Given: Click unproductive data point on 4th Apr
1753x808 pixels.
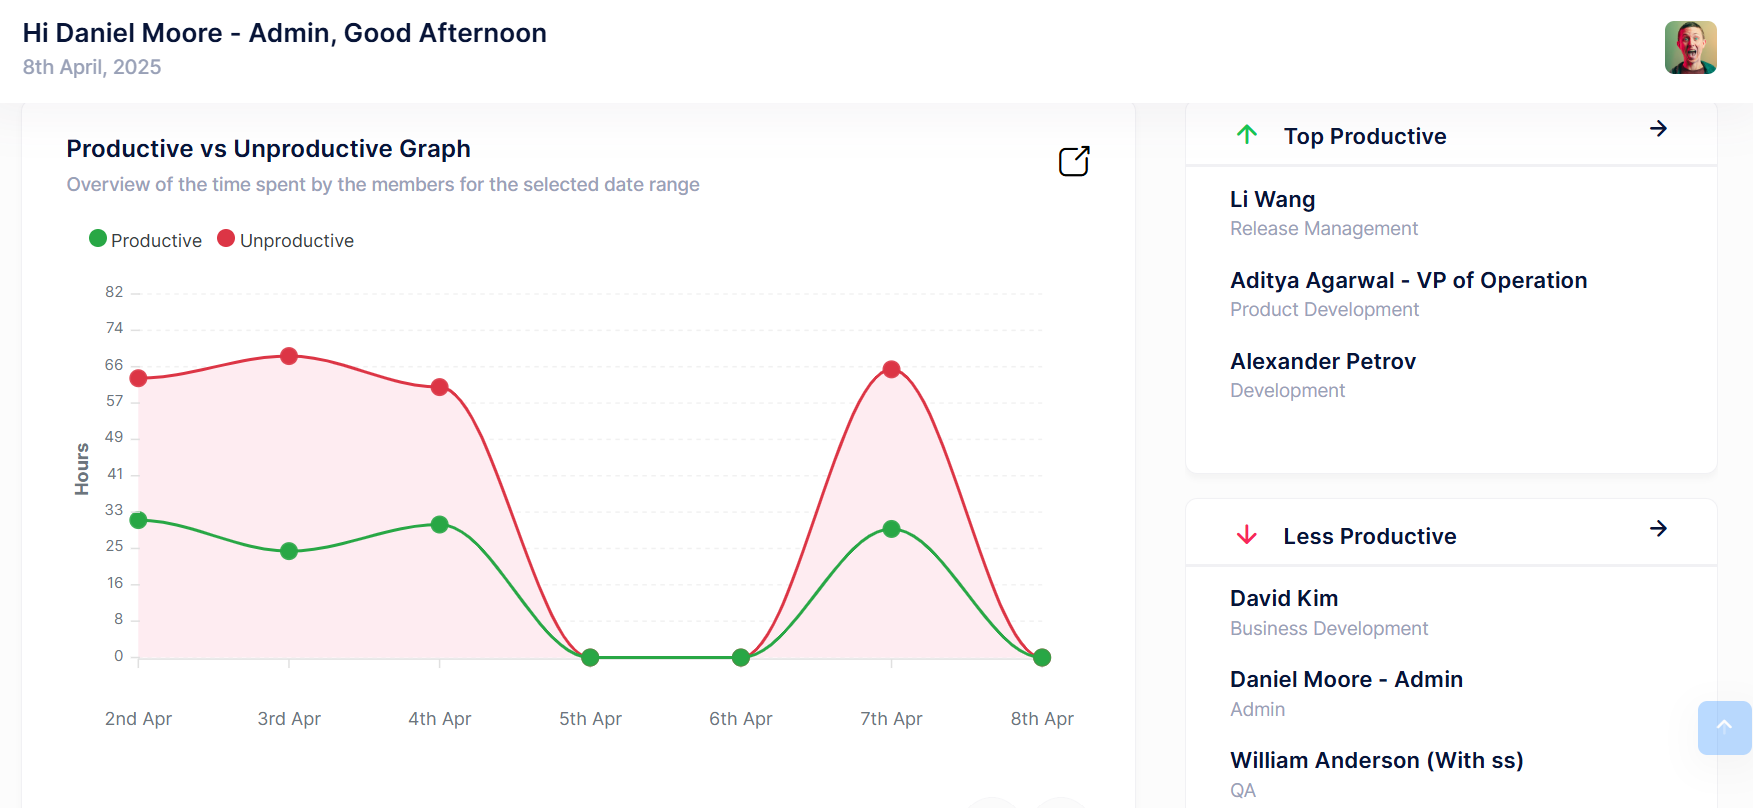Looking at the screenshot, I should 440,387.
